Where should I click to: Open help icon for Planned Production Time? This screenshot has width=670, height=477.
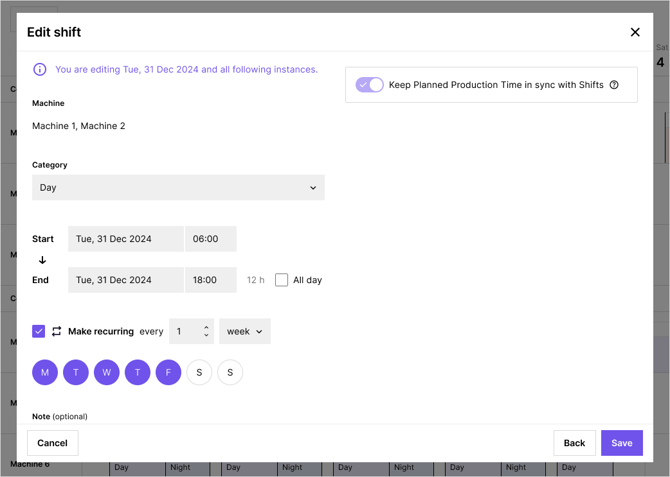pos(614,85)
